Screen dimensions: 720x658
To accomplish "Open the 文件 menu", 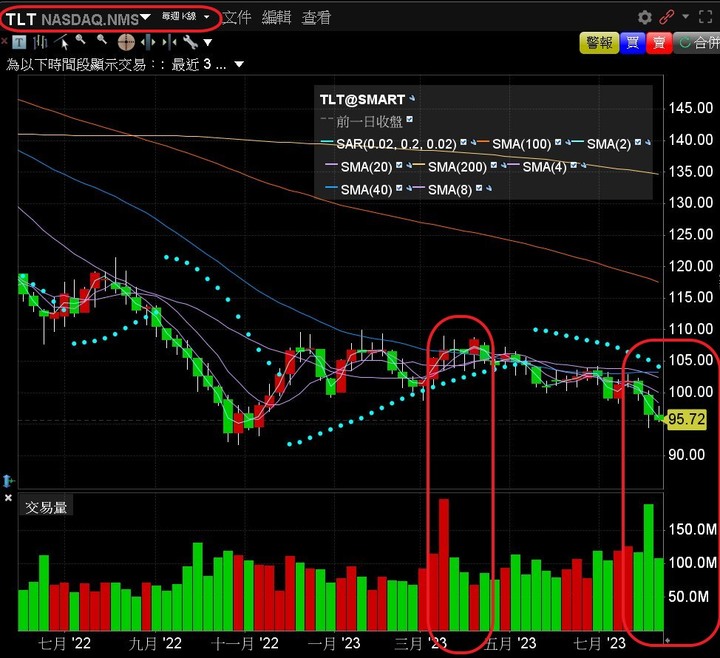I will coord(237,17).
